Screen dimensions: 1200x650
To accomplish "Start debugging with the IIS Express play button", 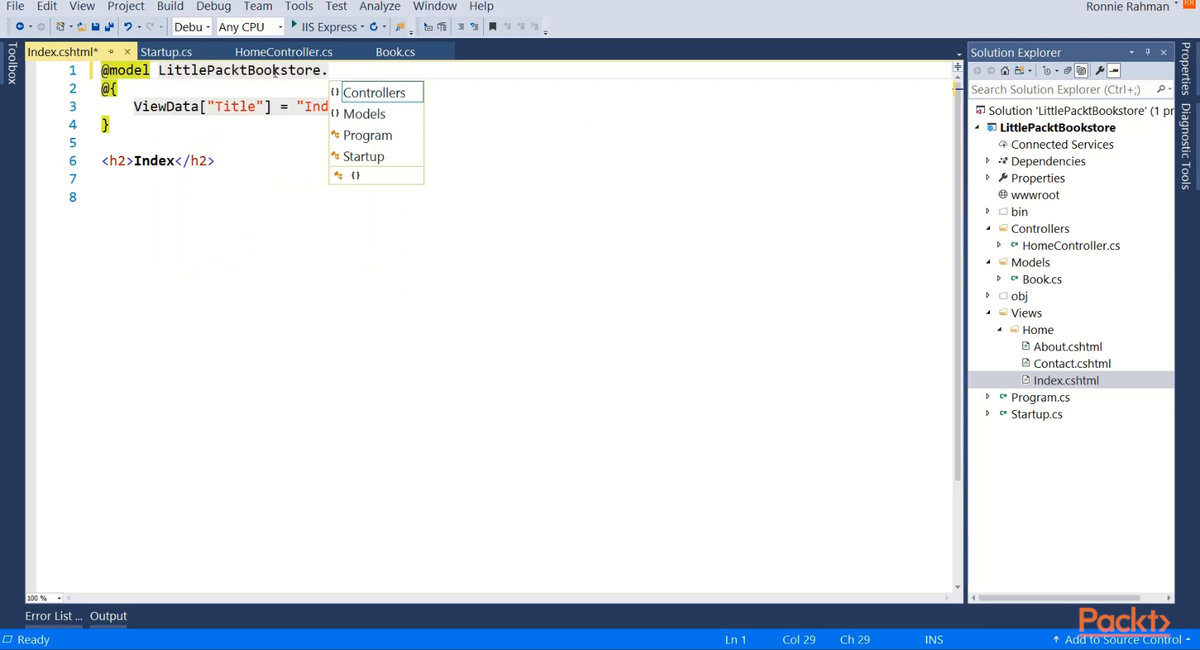I will tap(293, 25).
